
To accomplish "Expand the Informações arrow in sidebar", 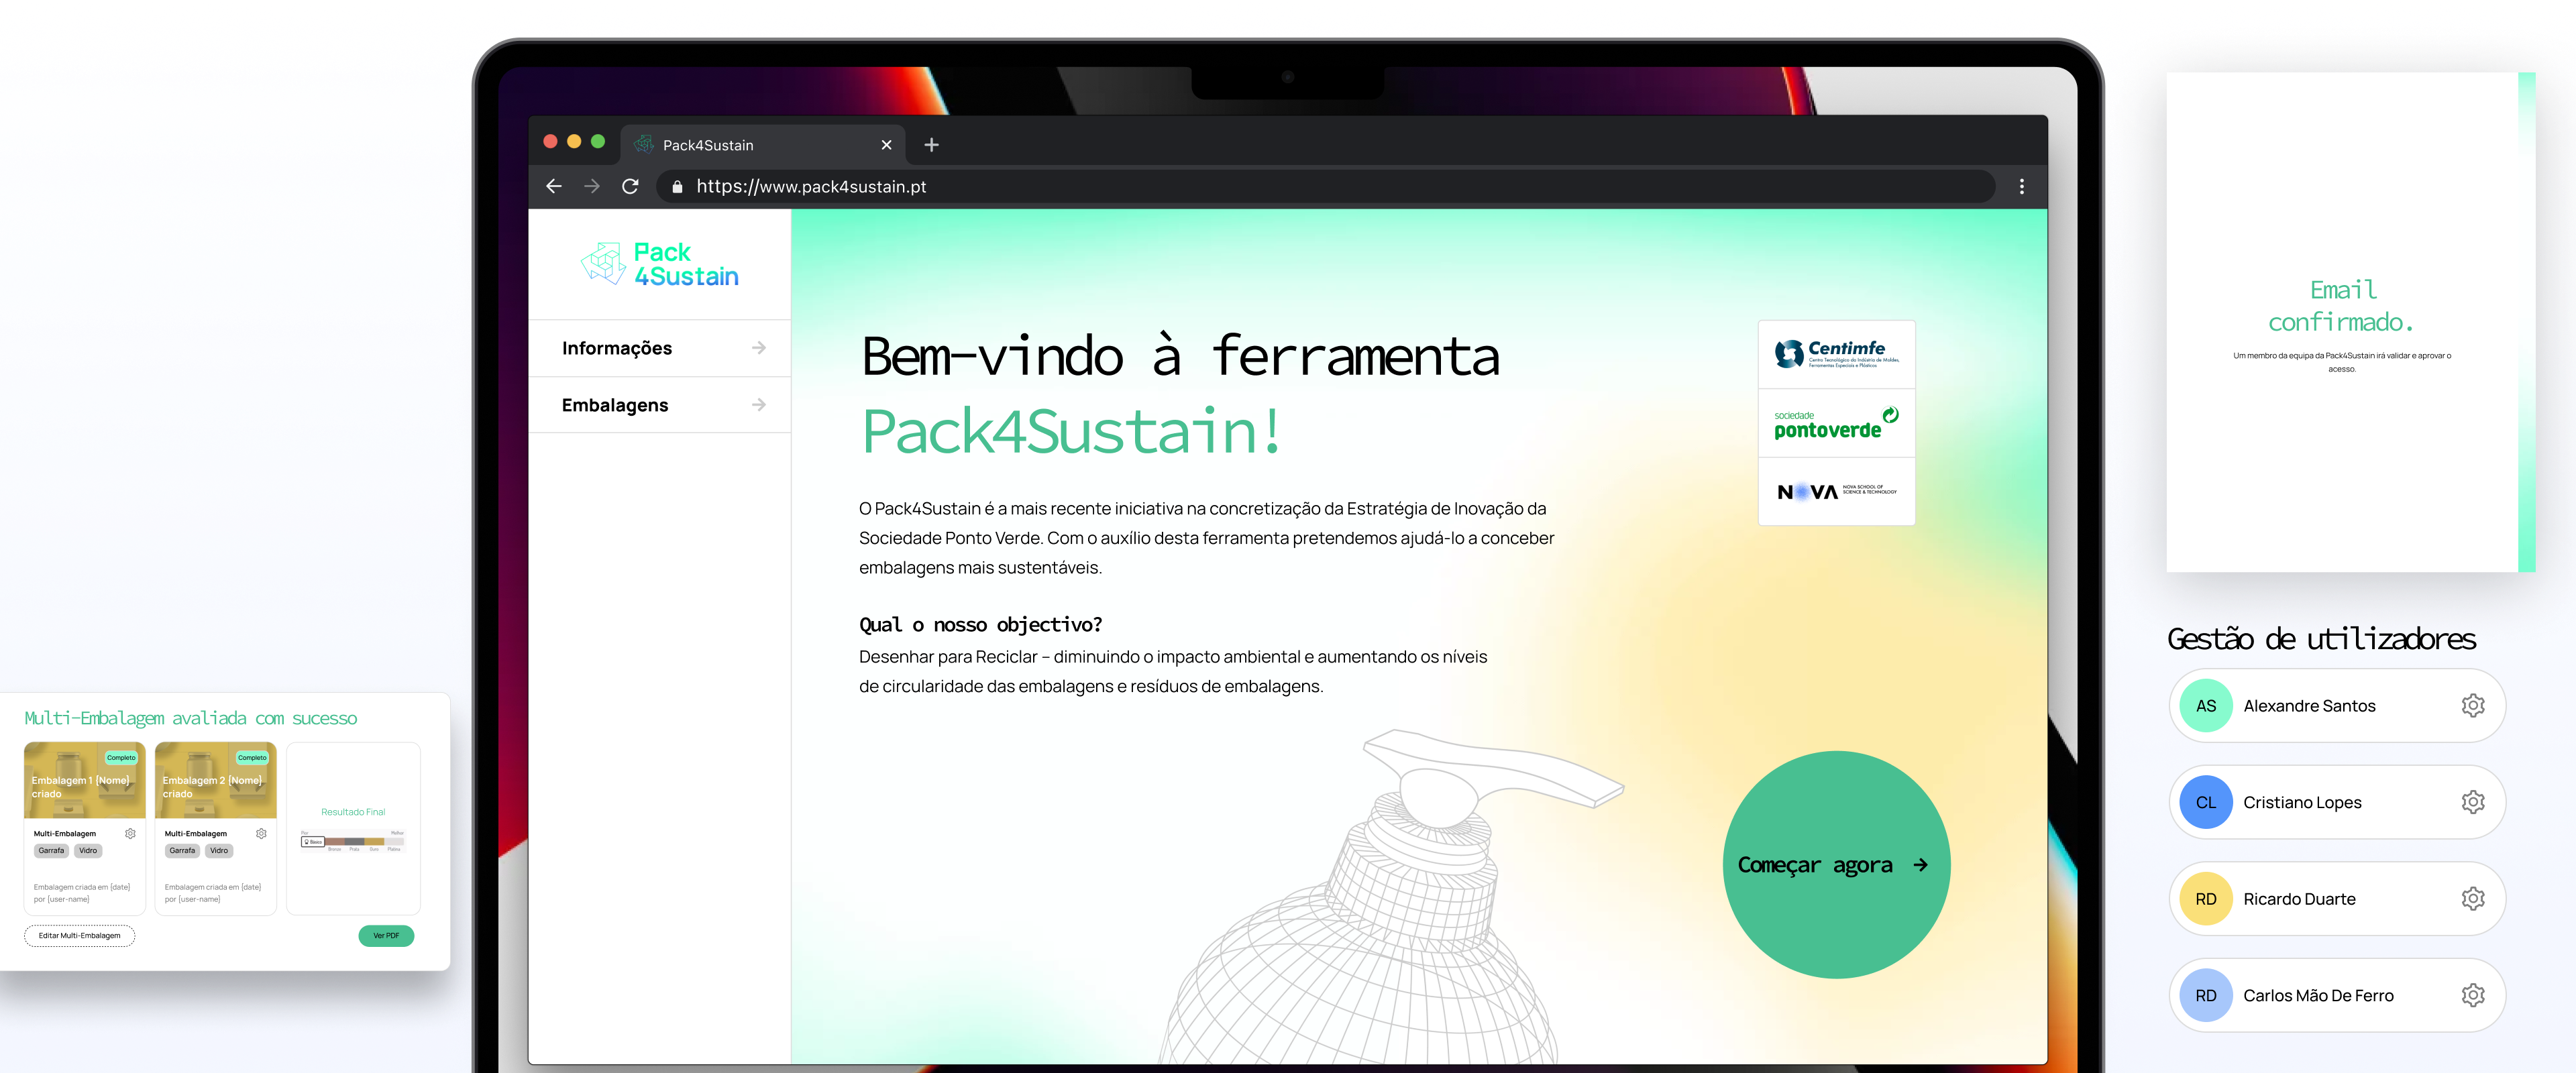I will pyautogui.click(x=759, y=348).
